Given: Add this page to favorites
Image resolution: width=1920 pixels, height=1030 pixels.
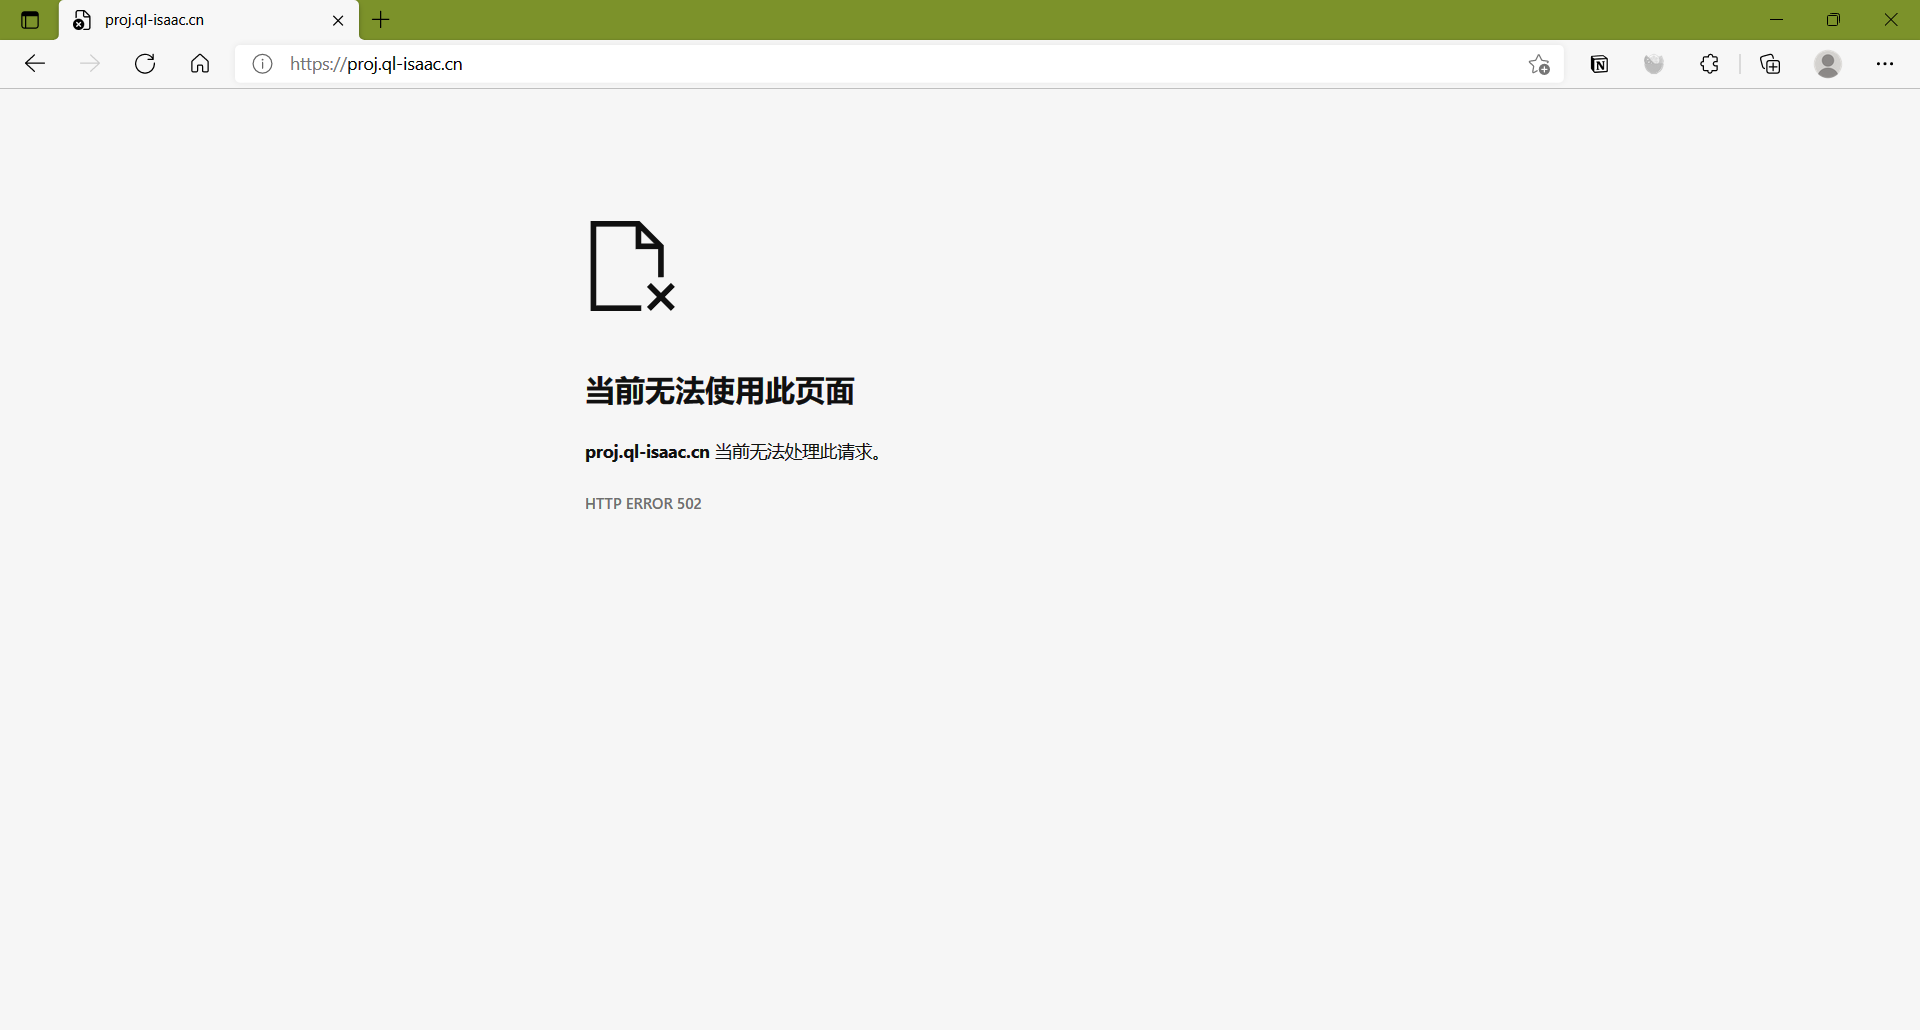Looking at the screenshot, I should (x=1539, y=63).
